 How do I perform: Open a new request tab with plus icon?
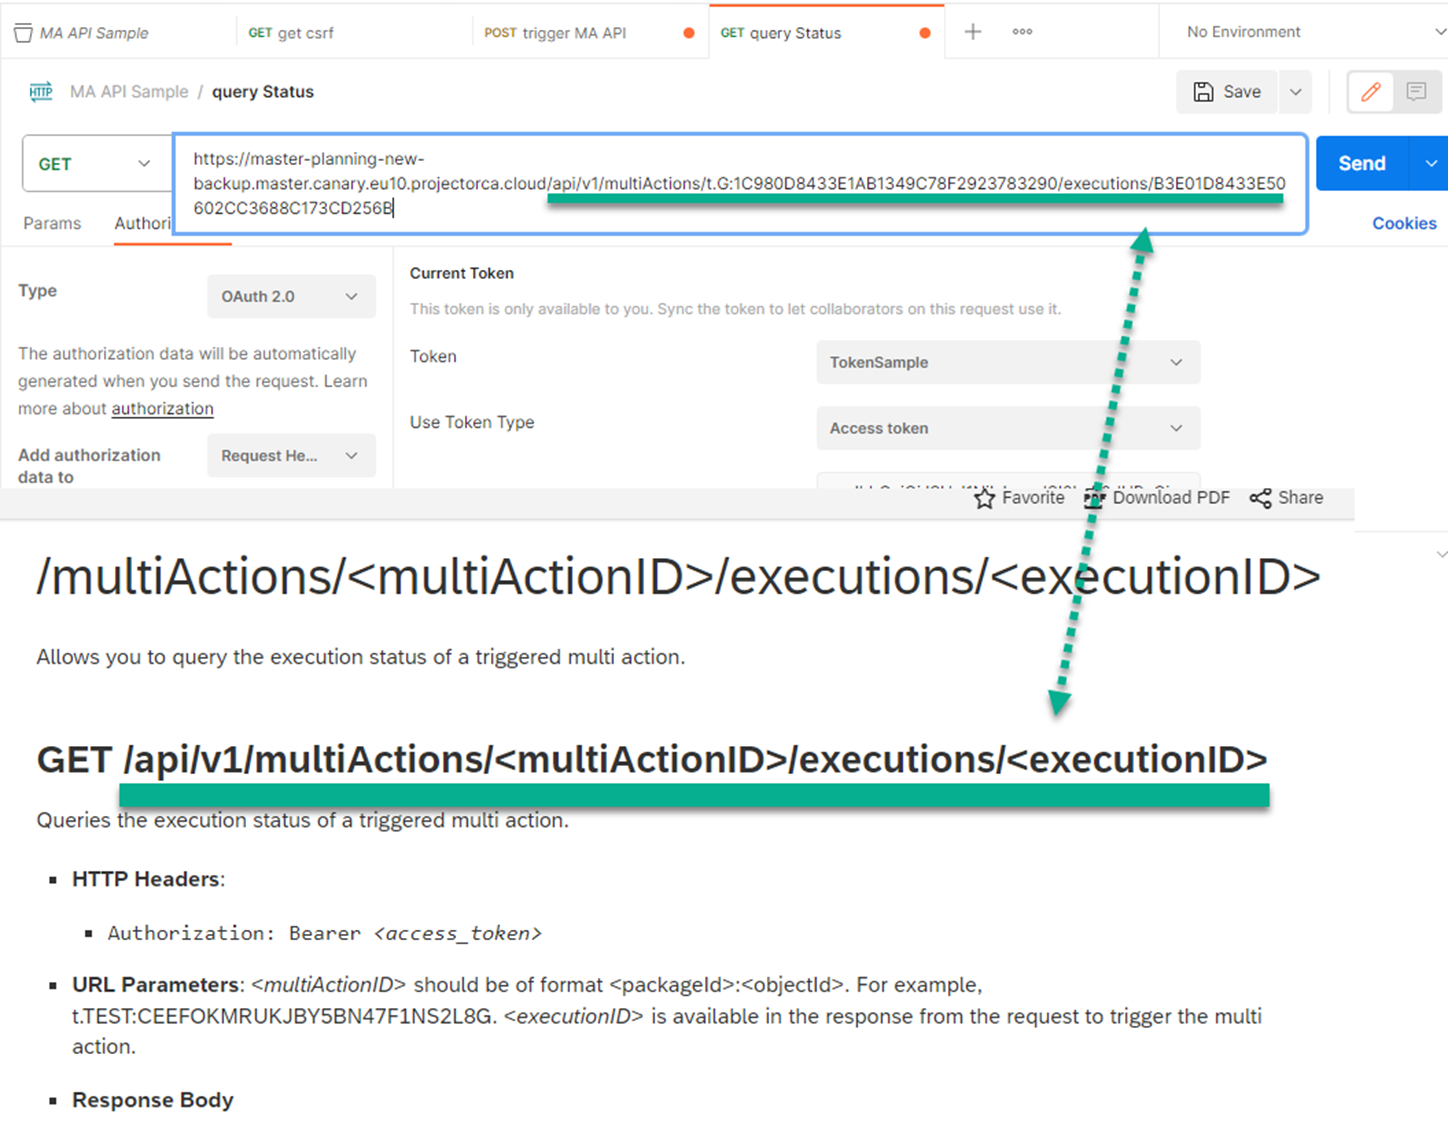[972, 32]
